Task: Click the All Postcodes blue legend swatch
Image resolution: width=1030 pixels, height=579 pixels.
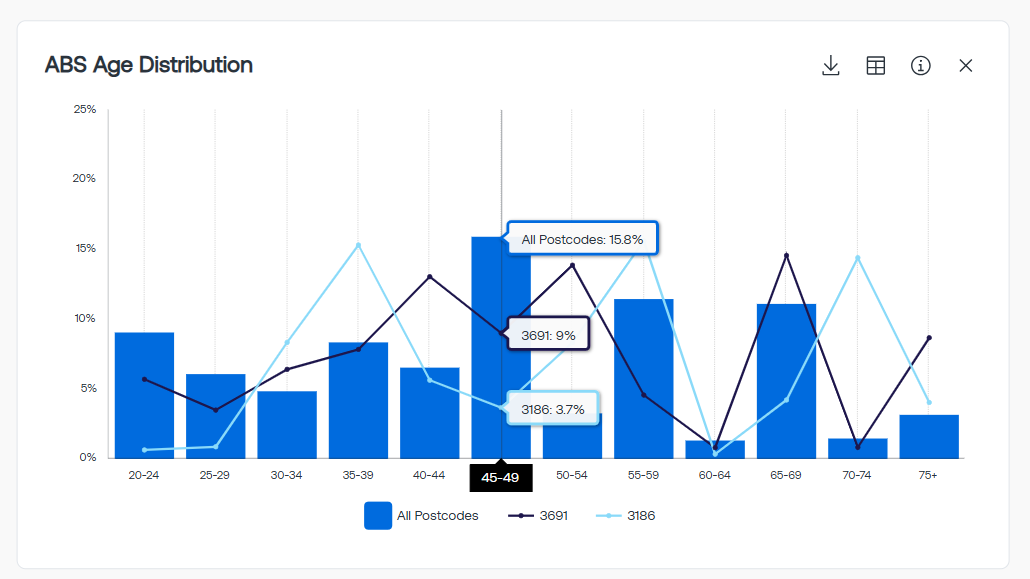Action: pyautogui.click(x=378, y=516)
